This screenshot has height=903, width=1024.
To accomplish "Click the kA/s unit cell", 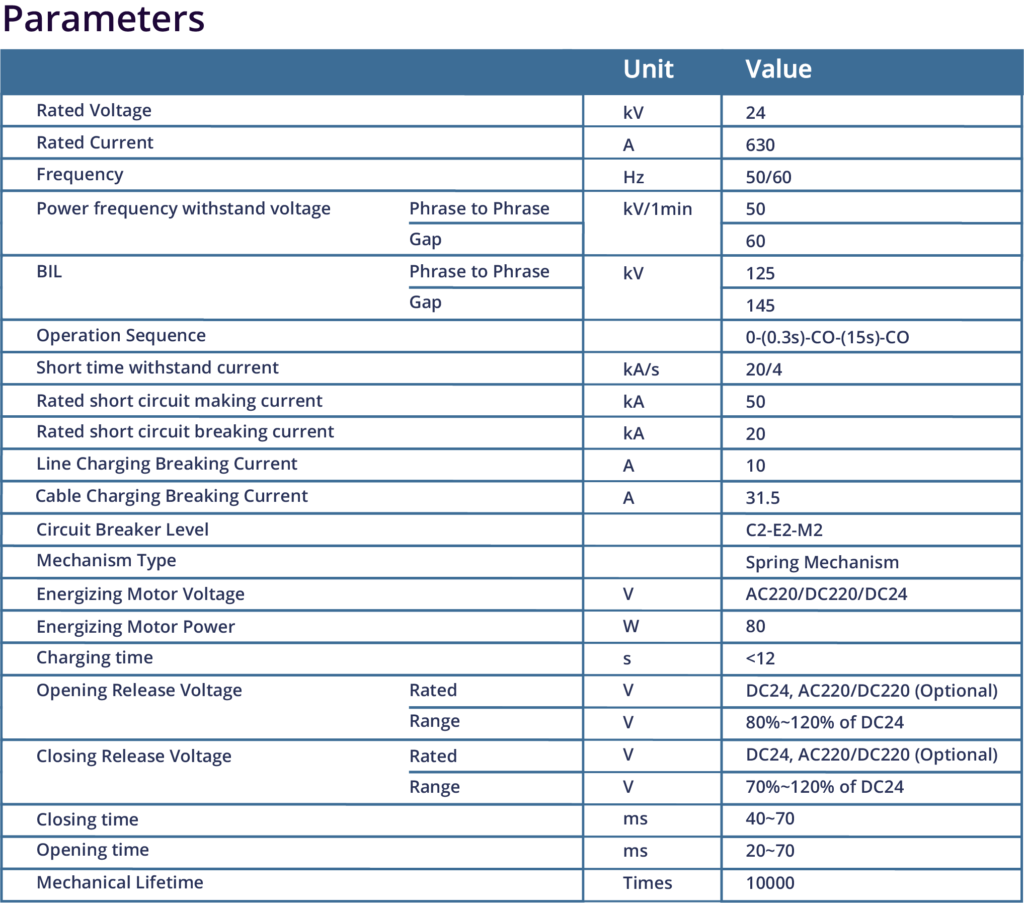I will coord(641,370).
